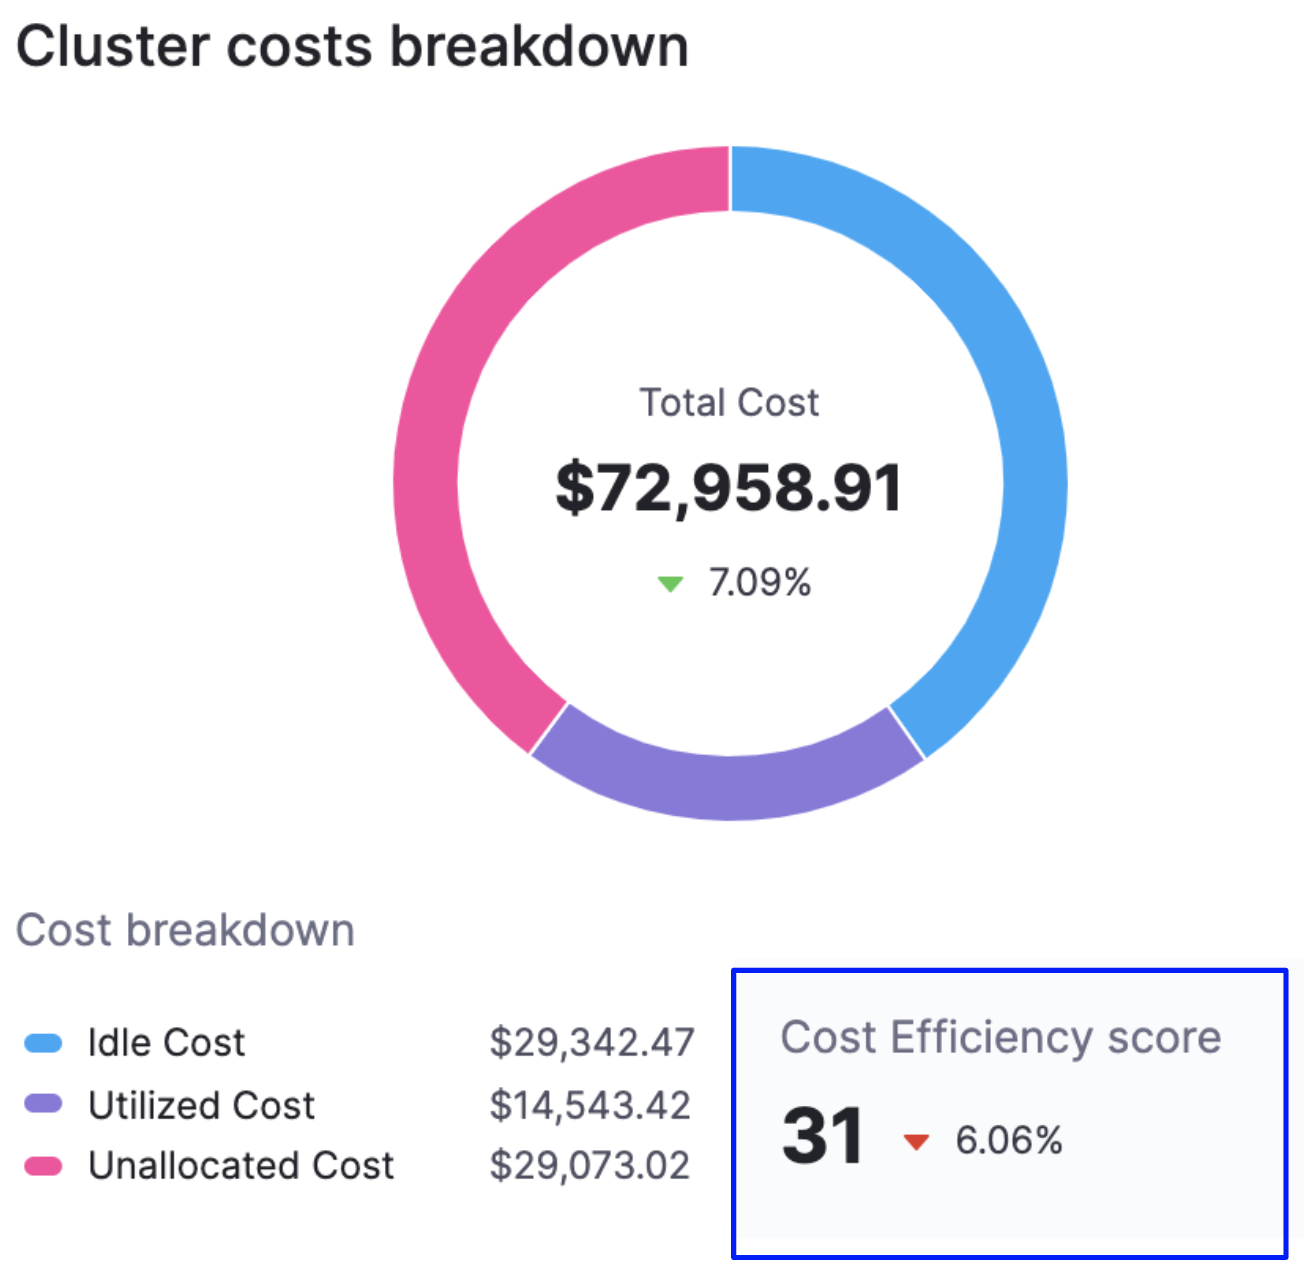
Task: Click the Cost Efficiency score heading
Action: point(1001,1037)
